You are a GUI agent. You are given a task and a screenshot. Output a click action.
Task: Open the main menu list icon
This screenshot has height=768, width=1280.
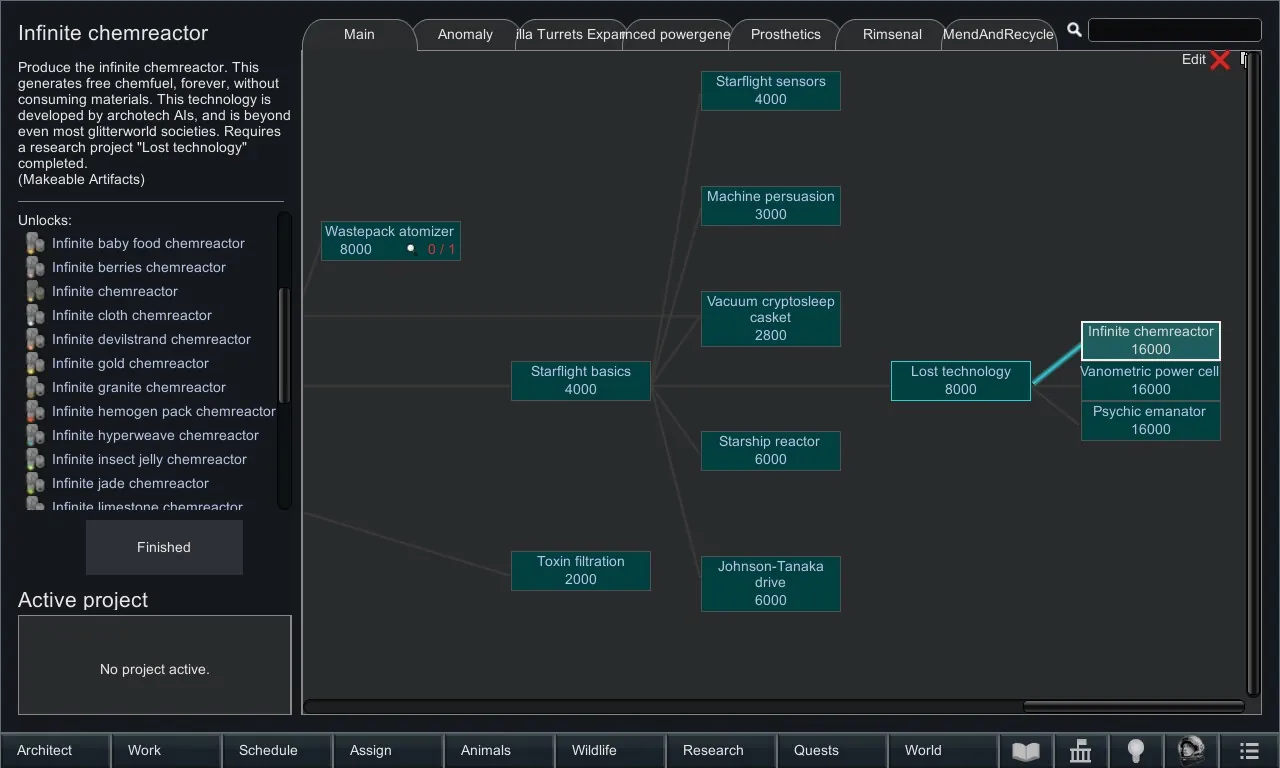click(x=1249, y=751)
